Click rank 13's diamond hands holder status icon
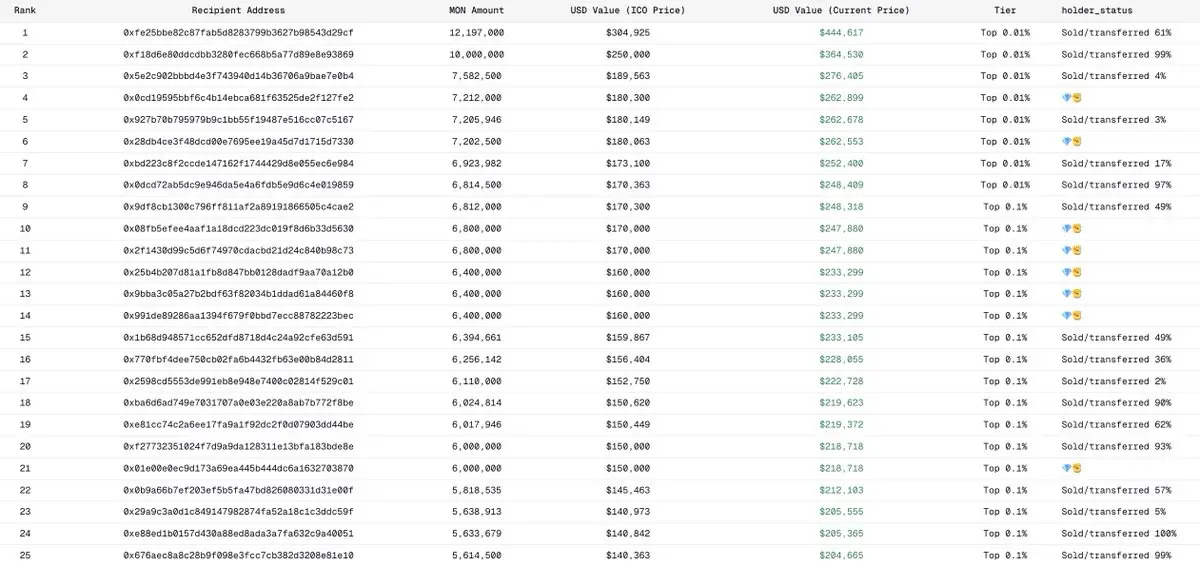 point(1071,294)
